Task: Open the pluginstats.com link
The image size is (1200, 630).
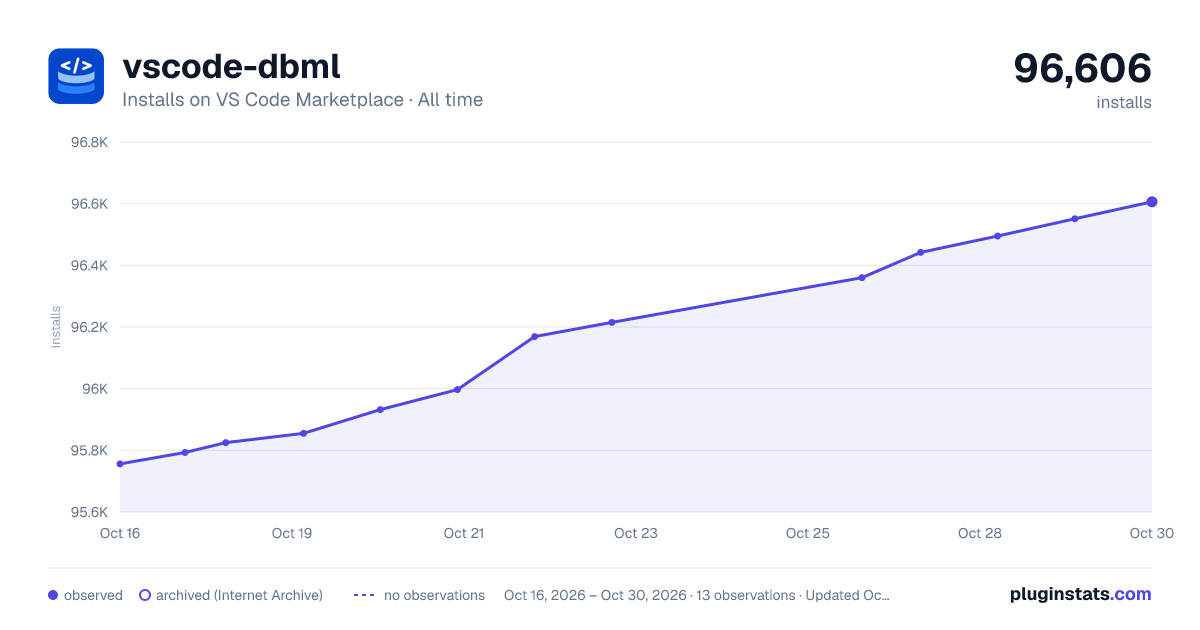Action: tap(1080, 594)
